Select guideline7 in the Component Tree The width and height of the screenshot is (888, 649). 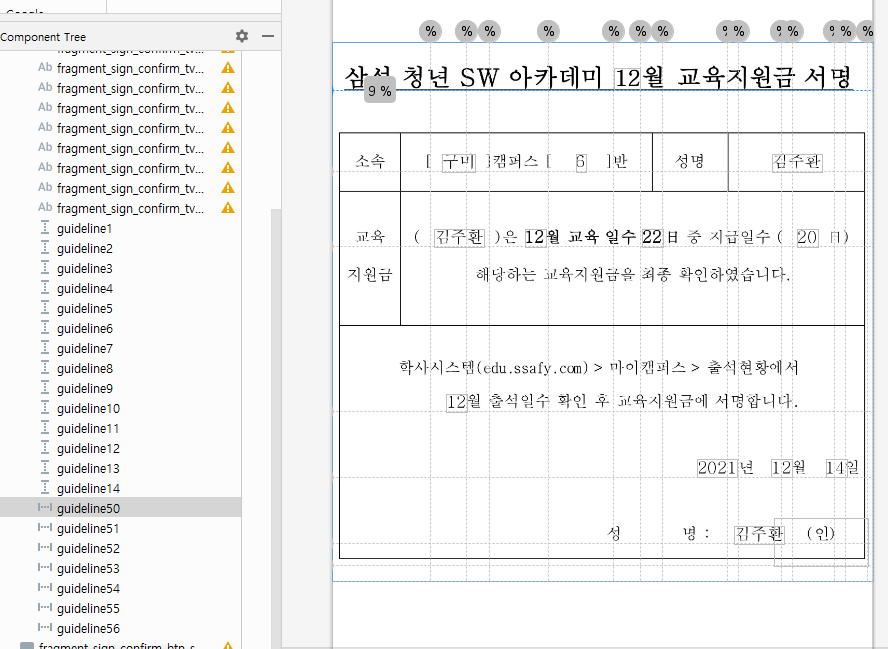pyautogui.click(x=120, y=348)
